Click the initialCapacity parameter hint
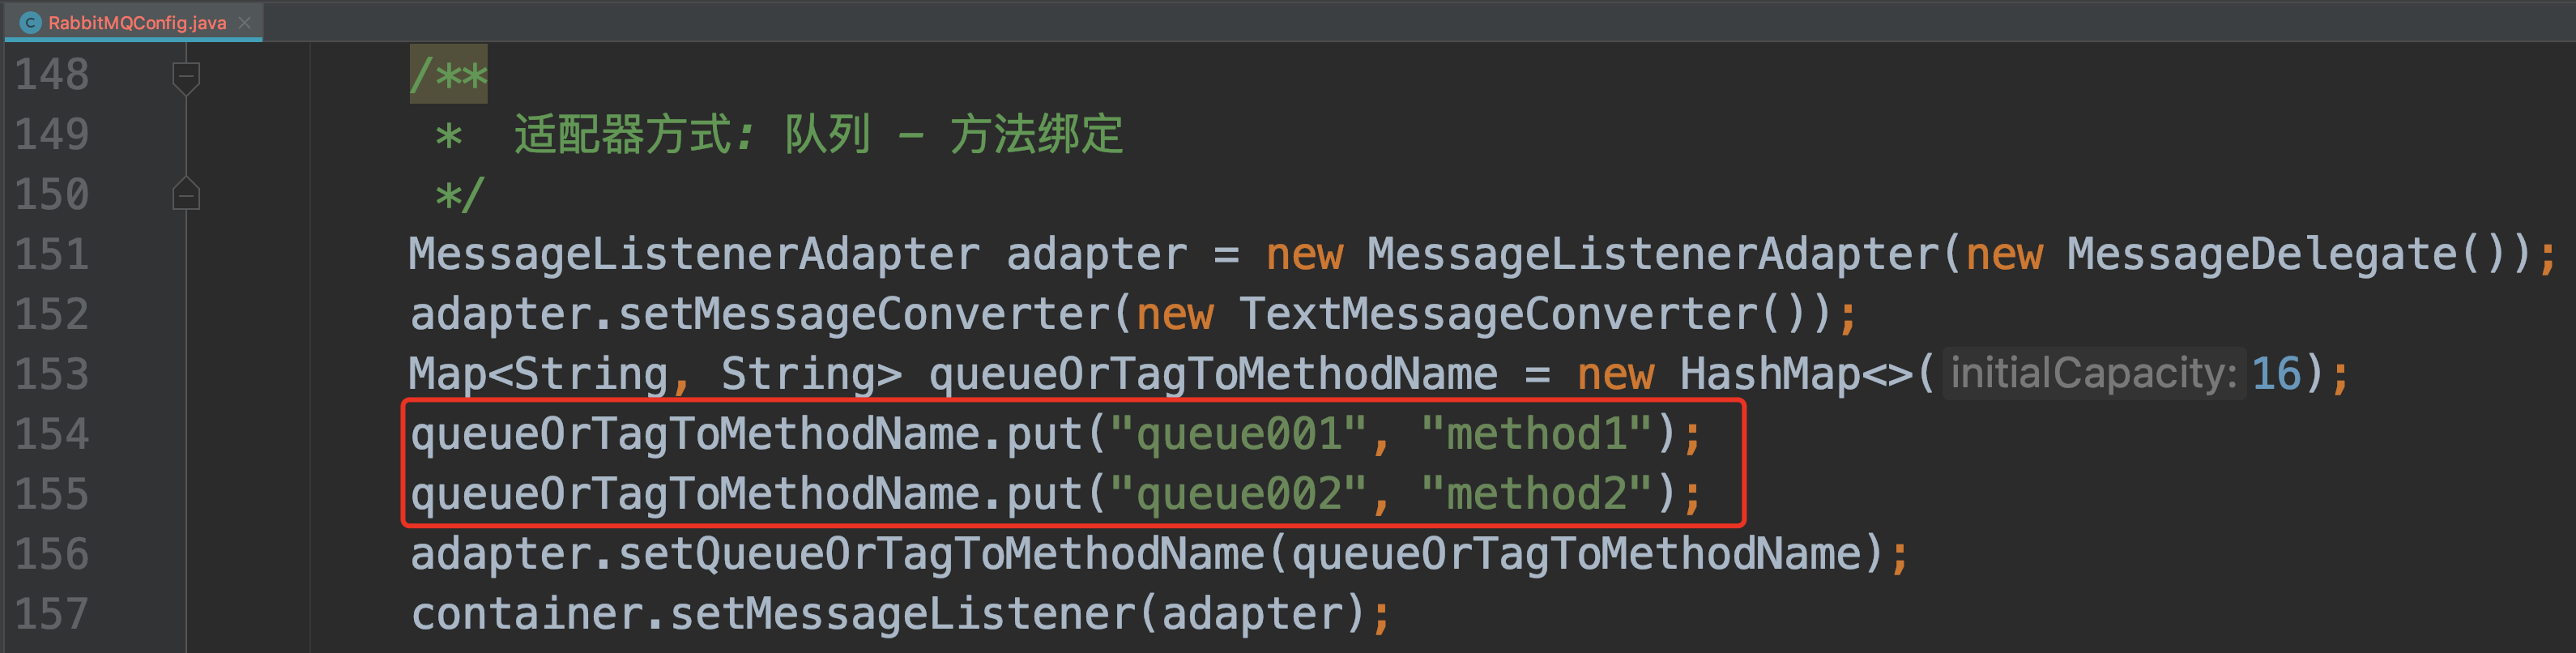Screen dimensions: 2576x653 [2093, 374]
